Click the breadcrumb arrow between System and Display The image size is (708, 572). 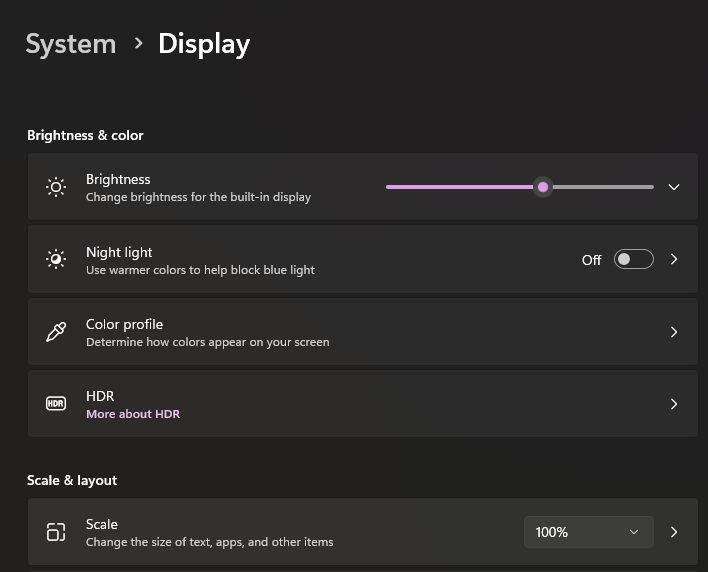click(137, 44)
